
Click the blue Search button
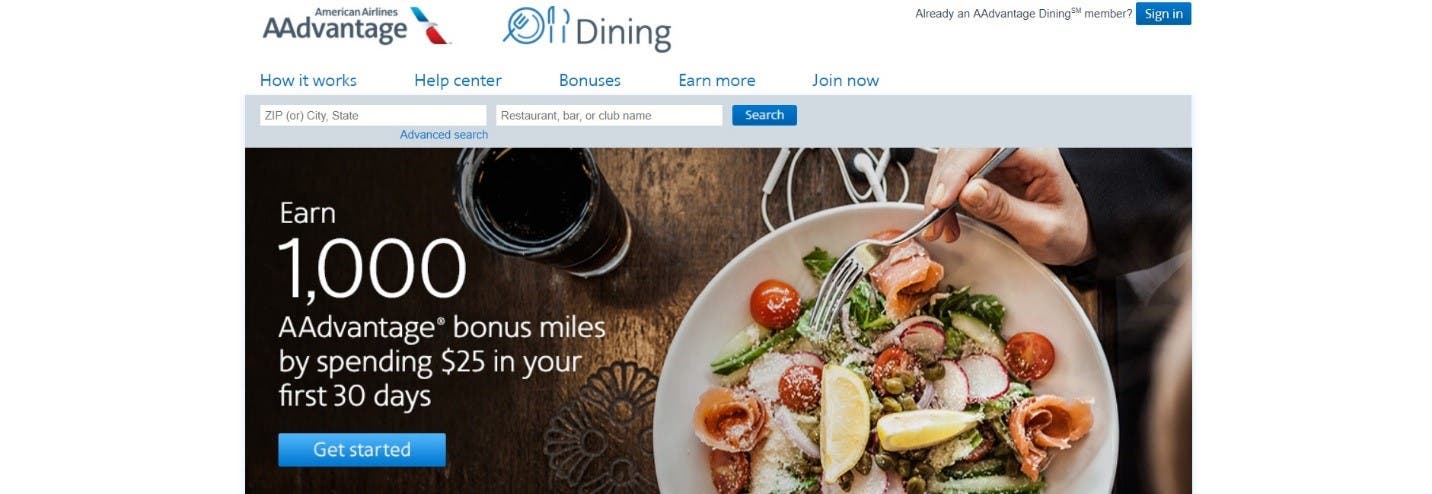coord(764,115)
